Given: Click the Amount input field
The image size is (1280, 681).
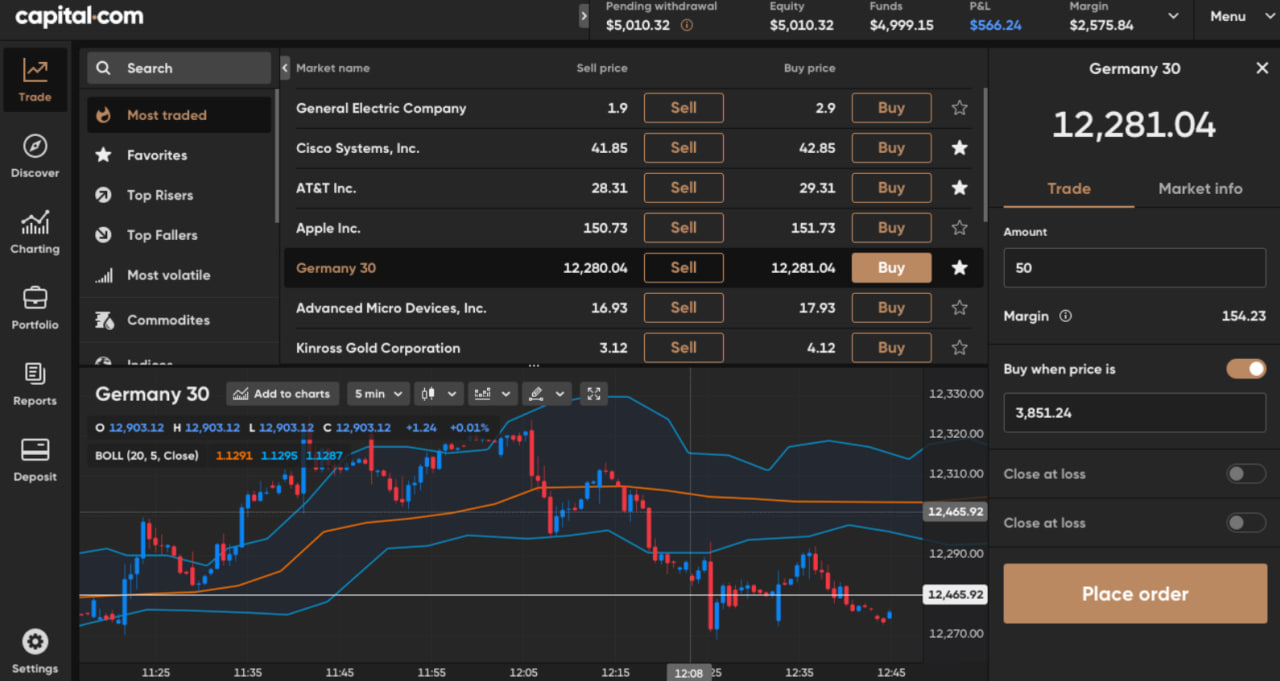Looking at the screenshot, I should coord(1134,268).
